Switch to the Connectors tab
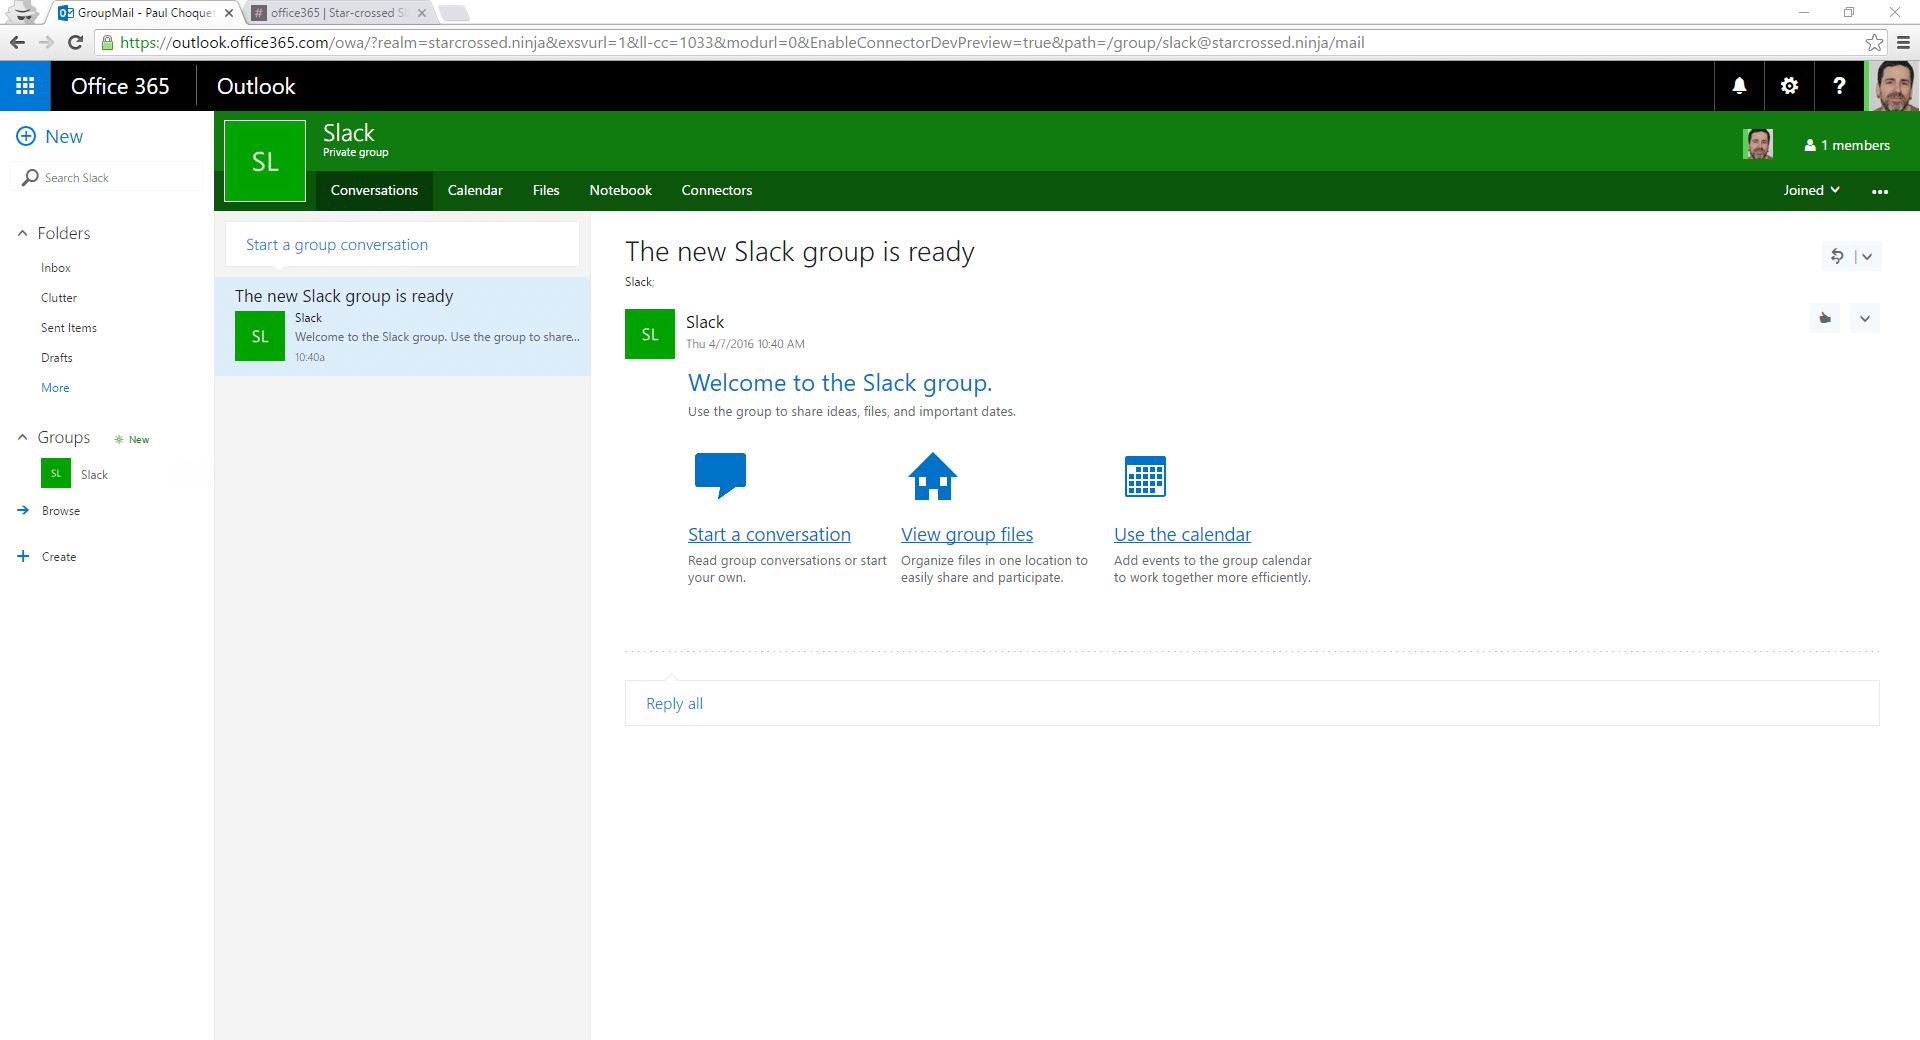The width and height of the screenshot is (1920, 1040). click(717, 190)
